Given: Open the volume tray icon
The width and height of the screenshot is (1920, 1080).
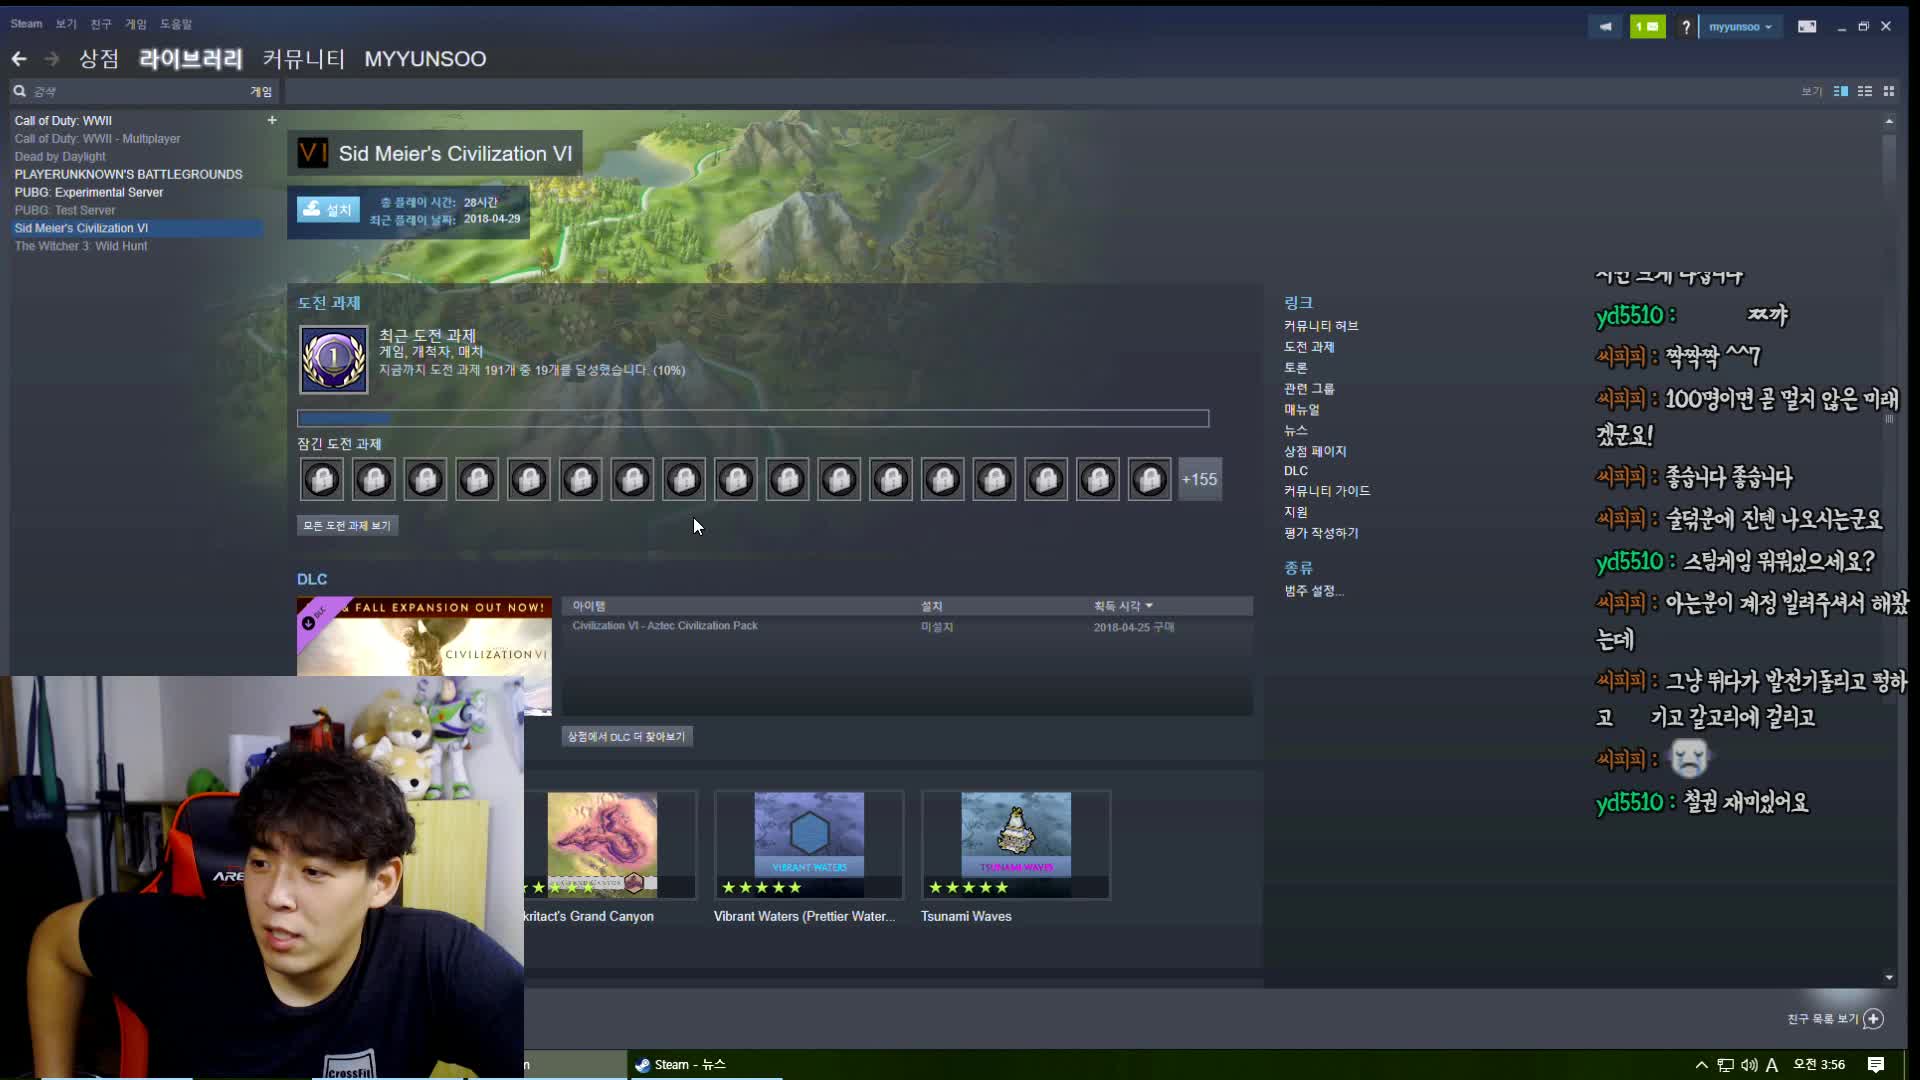Looking at the screenshot, I should (1749, 1065).
